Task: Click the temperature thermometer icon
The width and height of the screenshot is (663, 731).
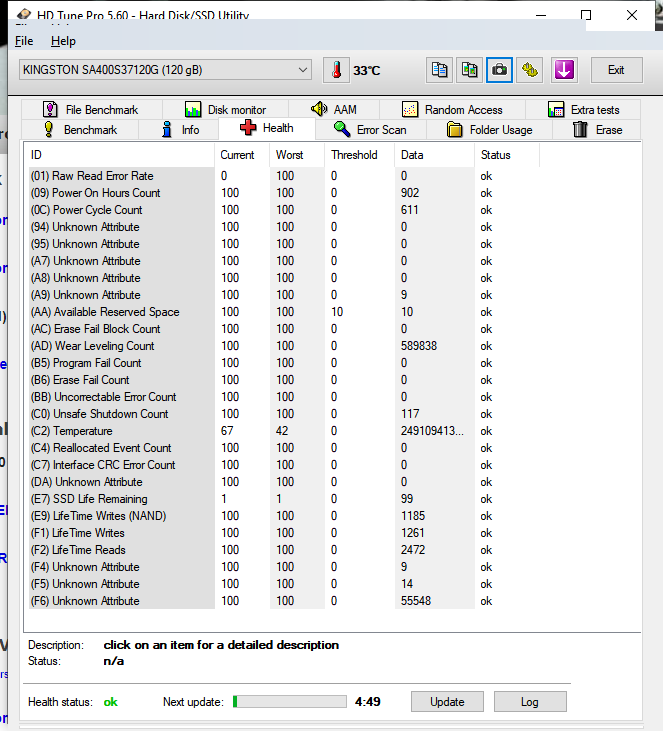Action: coord(336,70)
